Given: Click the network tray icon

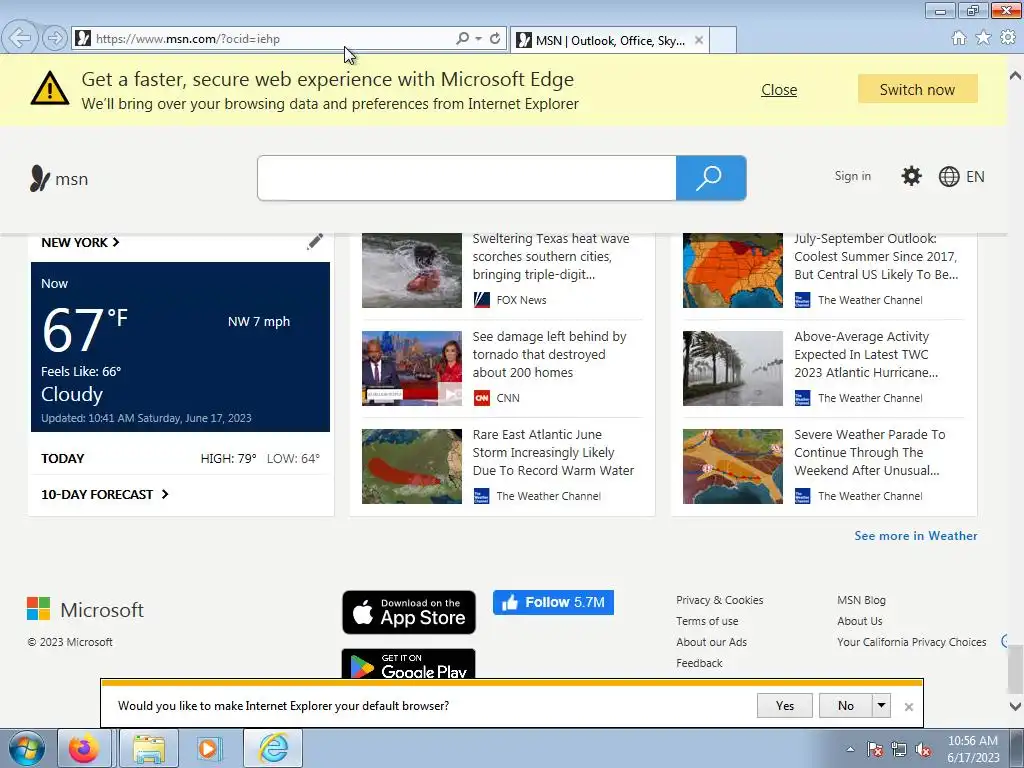Looking at the screenshot, I should (x=899, y=749).
